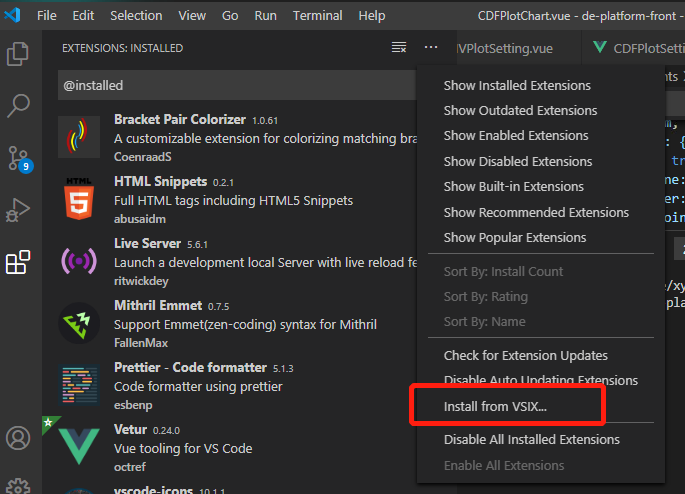The height and width of the screenshot is (494, 685).
Task: Open Source Control view with 9 badge
Action: 19,159
